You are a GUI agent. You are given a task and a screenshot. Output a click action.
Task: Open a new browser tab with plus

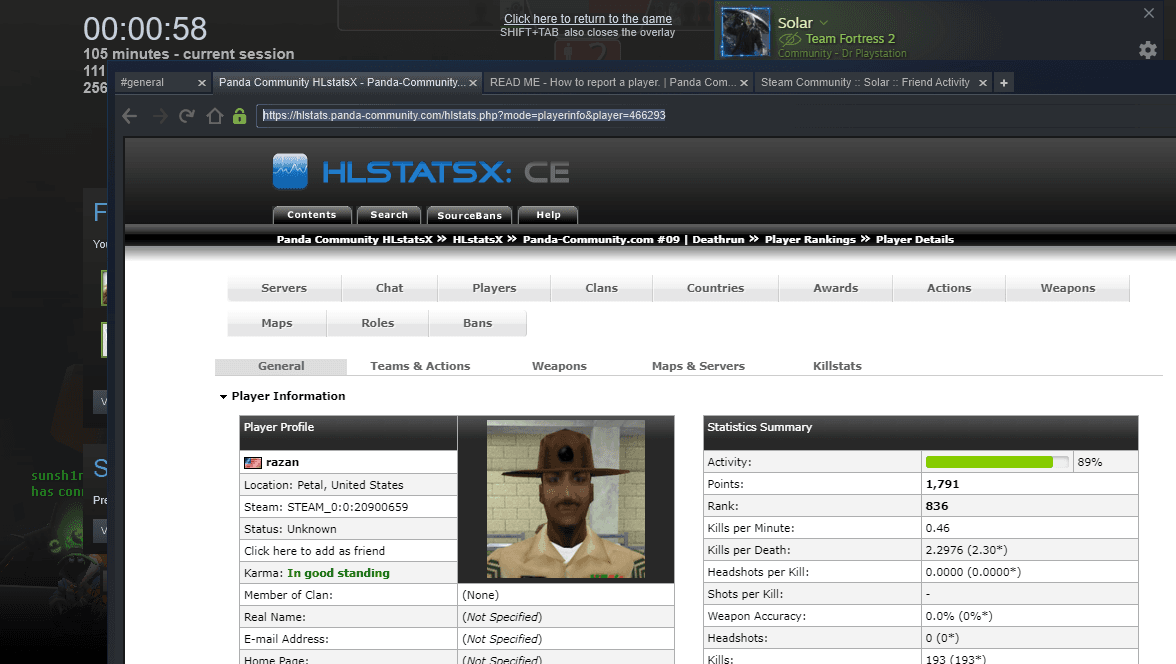pos(1004,82)
